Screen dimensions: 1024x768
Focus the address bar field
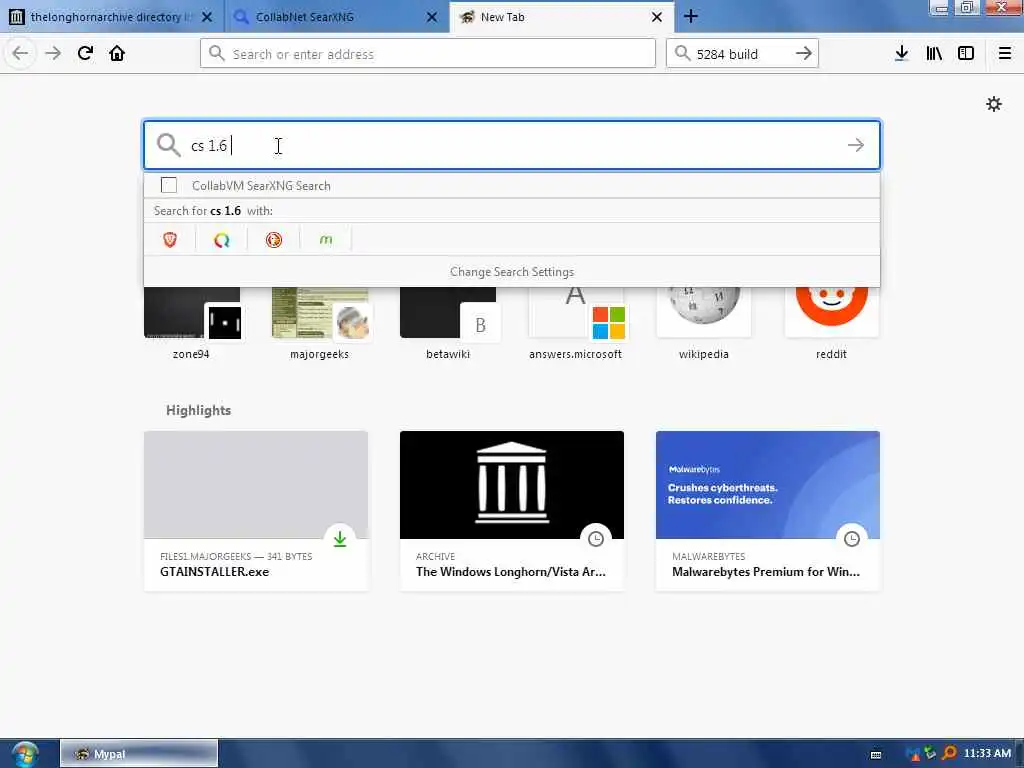(428, 54)
